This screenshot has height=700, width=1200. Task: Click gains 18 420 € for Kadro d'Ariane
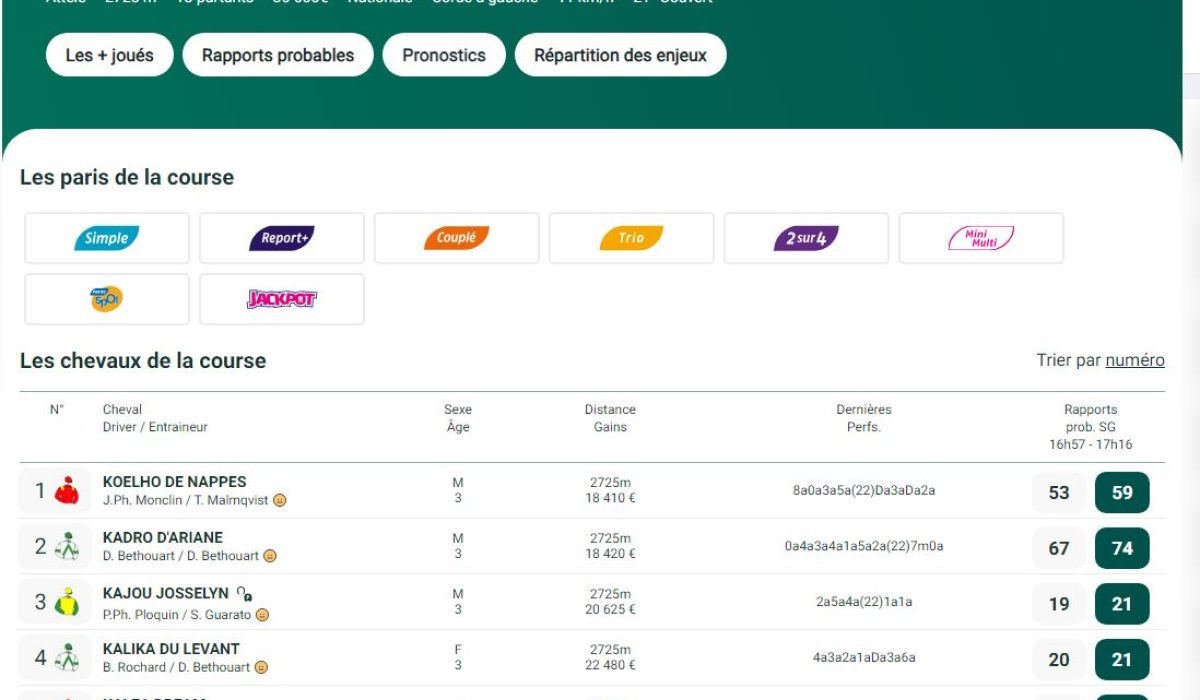tap(610, 554)
